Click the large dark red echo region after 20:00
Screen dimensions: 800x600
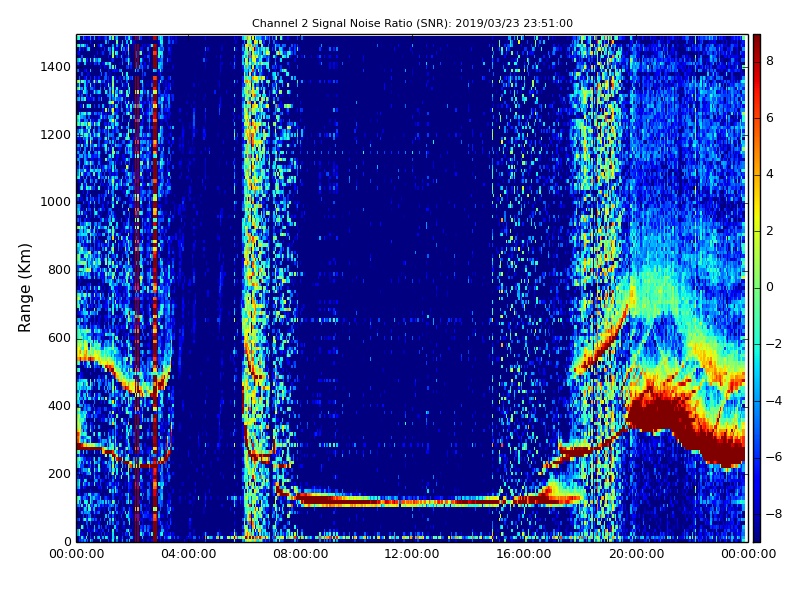684,426
